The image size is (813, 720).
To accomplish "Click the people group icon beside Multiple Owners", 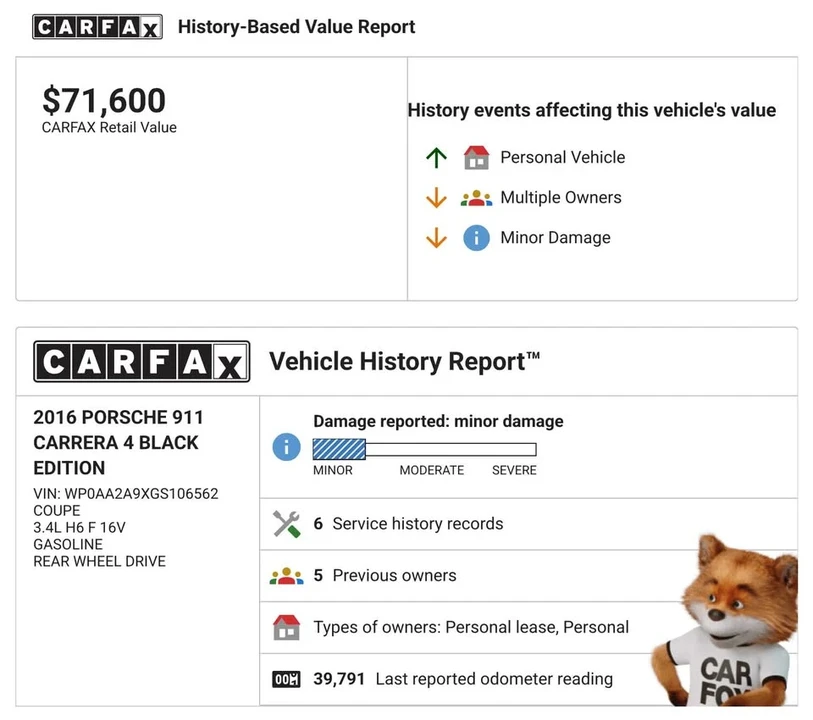I will 476,198.
